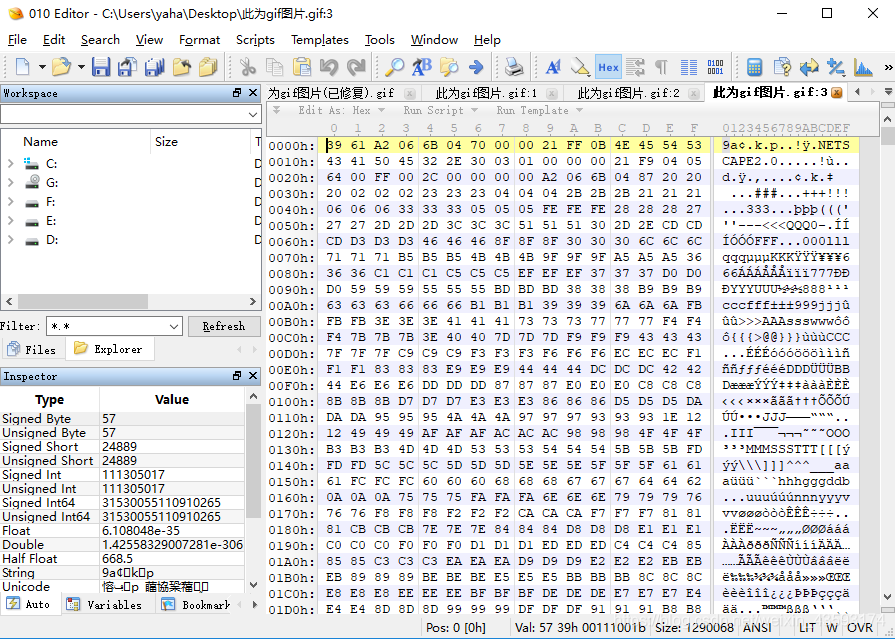Click the Font (A) icon
This screenshot has width=895, height=639.
click(553, 67)
